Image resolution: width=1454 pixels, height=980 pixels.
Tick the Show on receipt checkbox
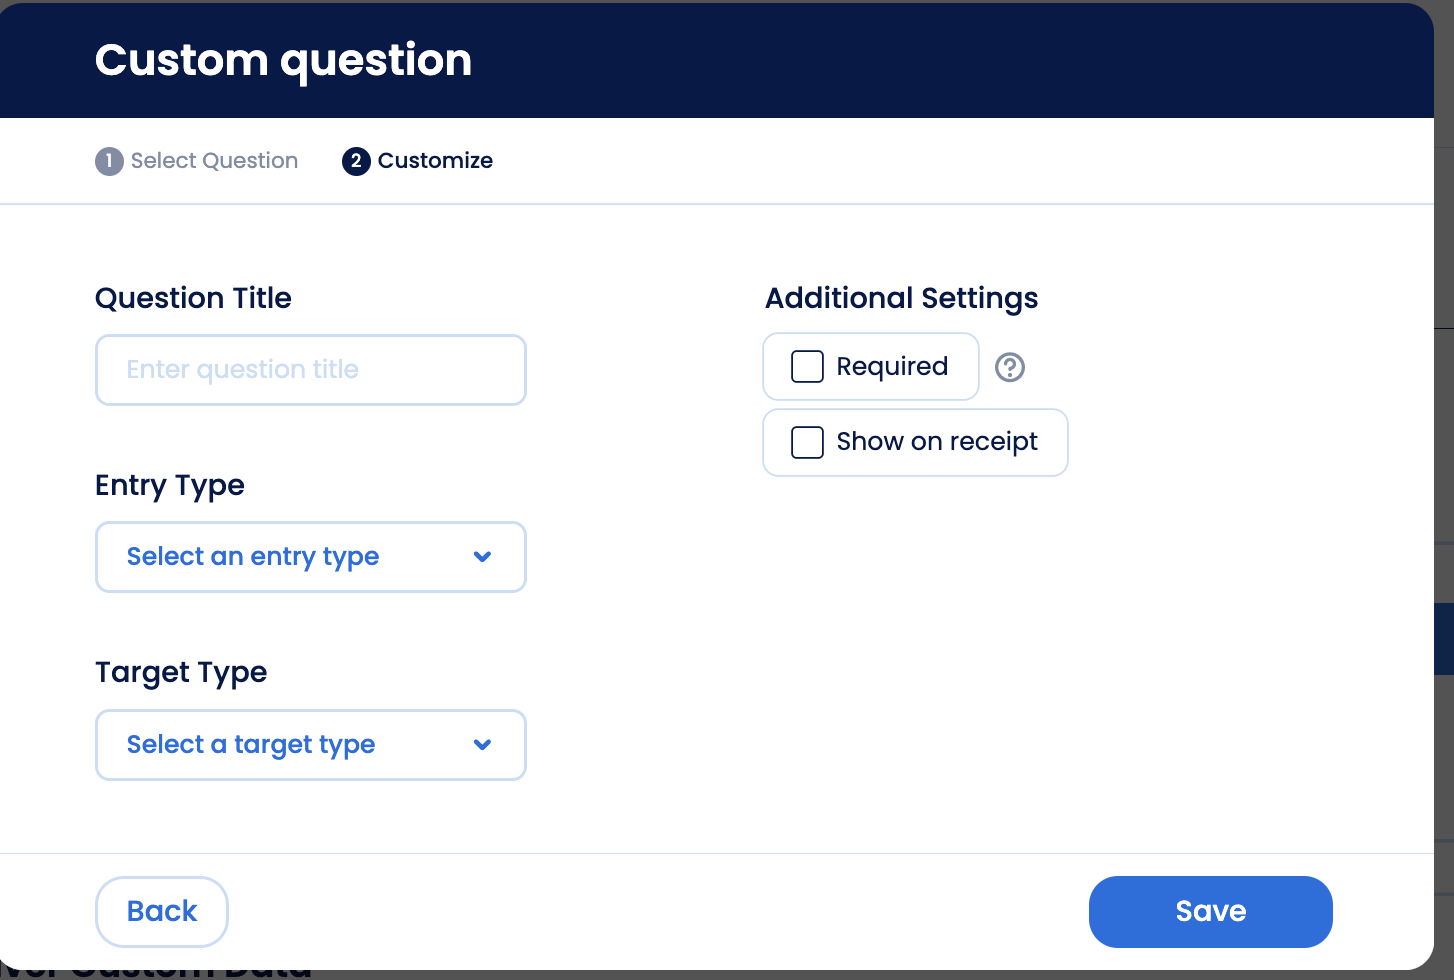[x=807, y=442]
